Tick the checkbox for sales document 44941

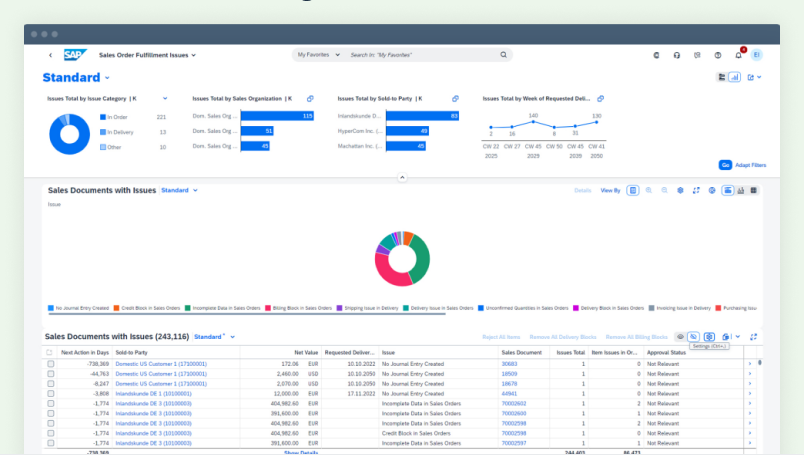coord(51,393)
